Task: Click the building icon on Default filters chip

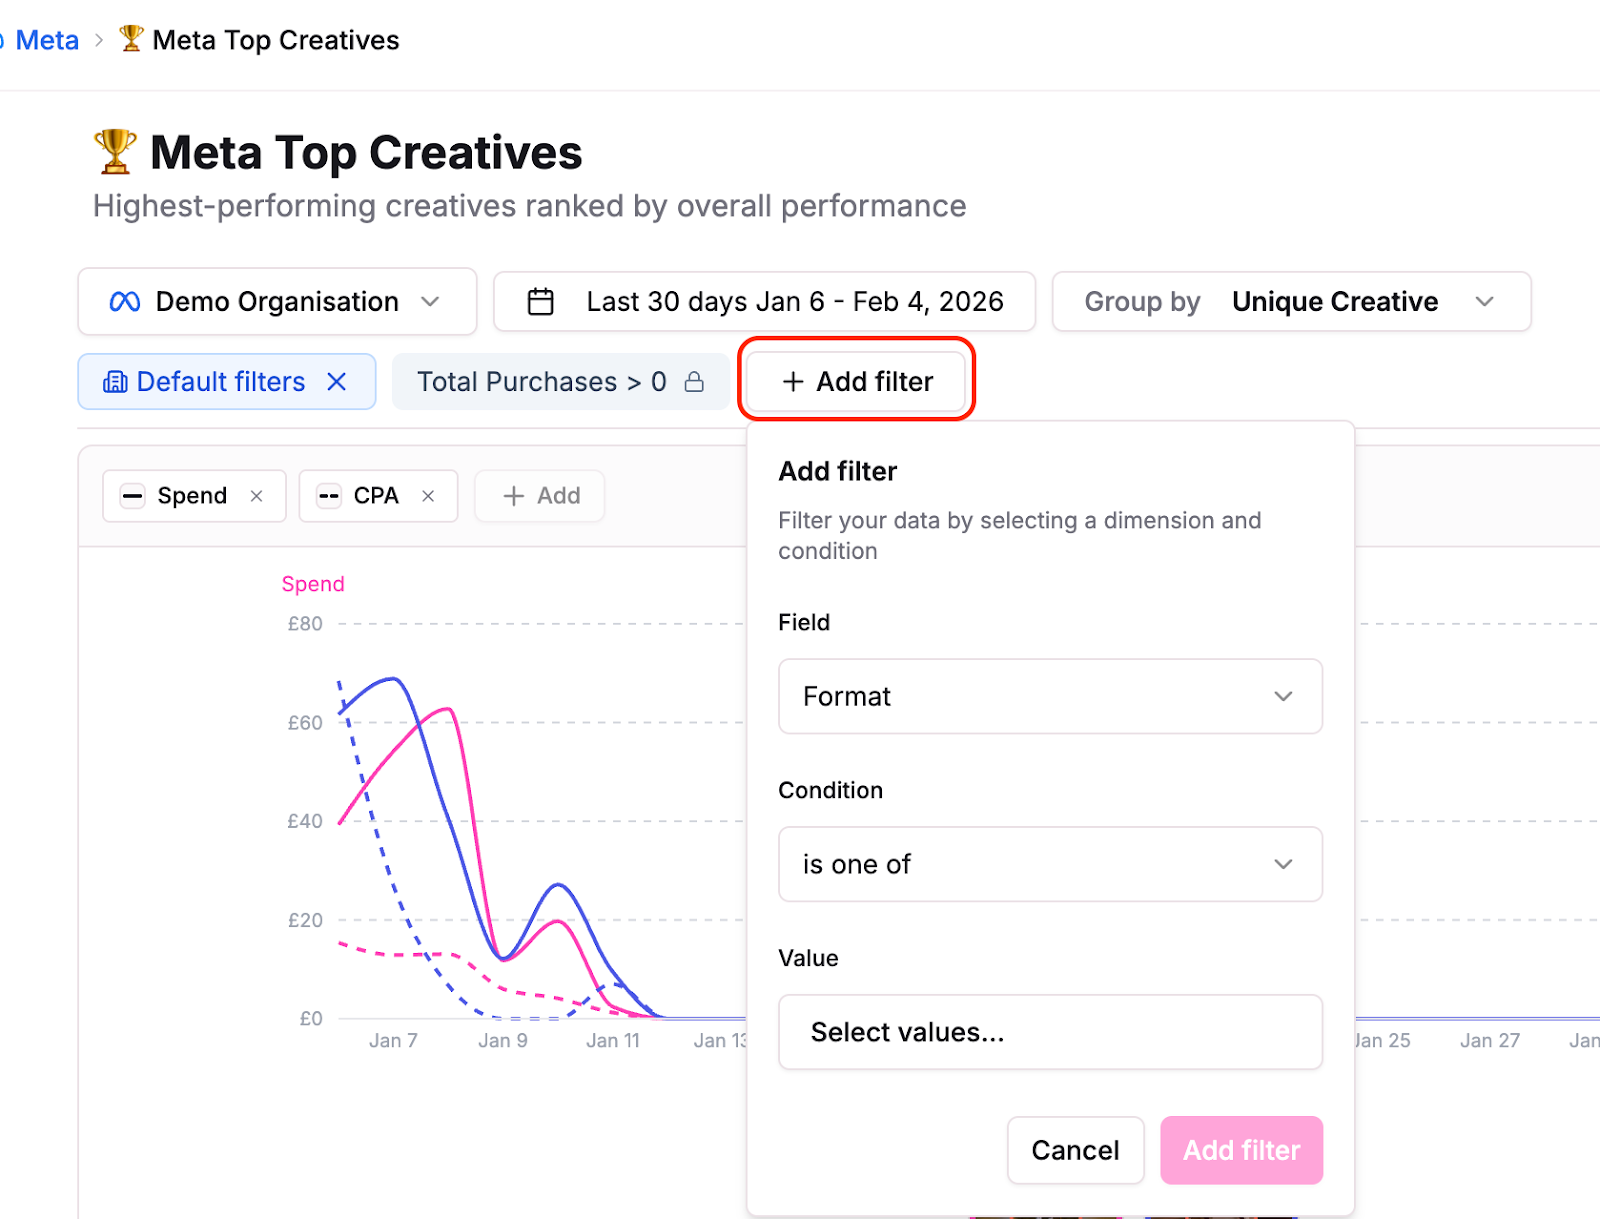Action: point(115,381)
